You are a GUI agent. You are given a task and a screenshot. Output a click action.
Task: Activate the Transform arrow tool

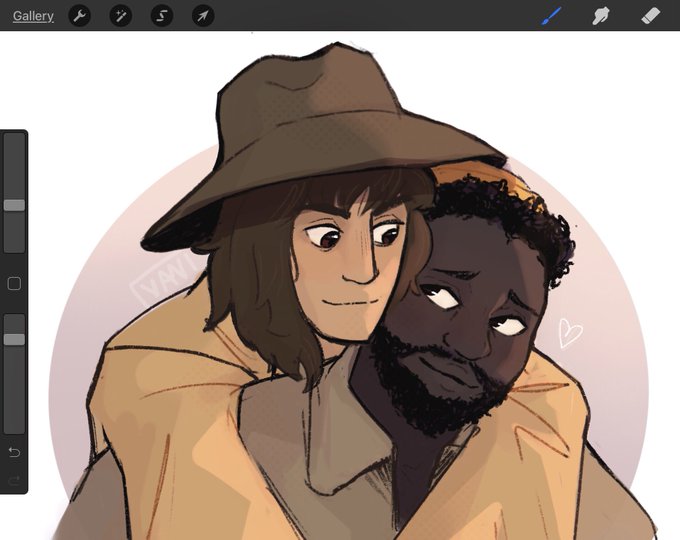click(203, 16)
